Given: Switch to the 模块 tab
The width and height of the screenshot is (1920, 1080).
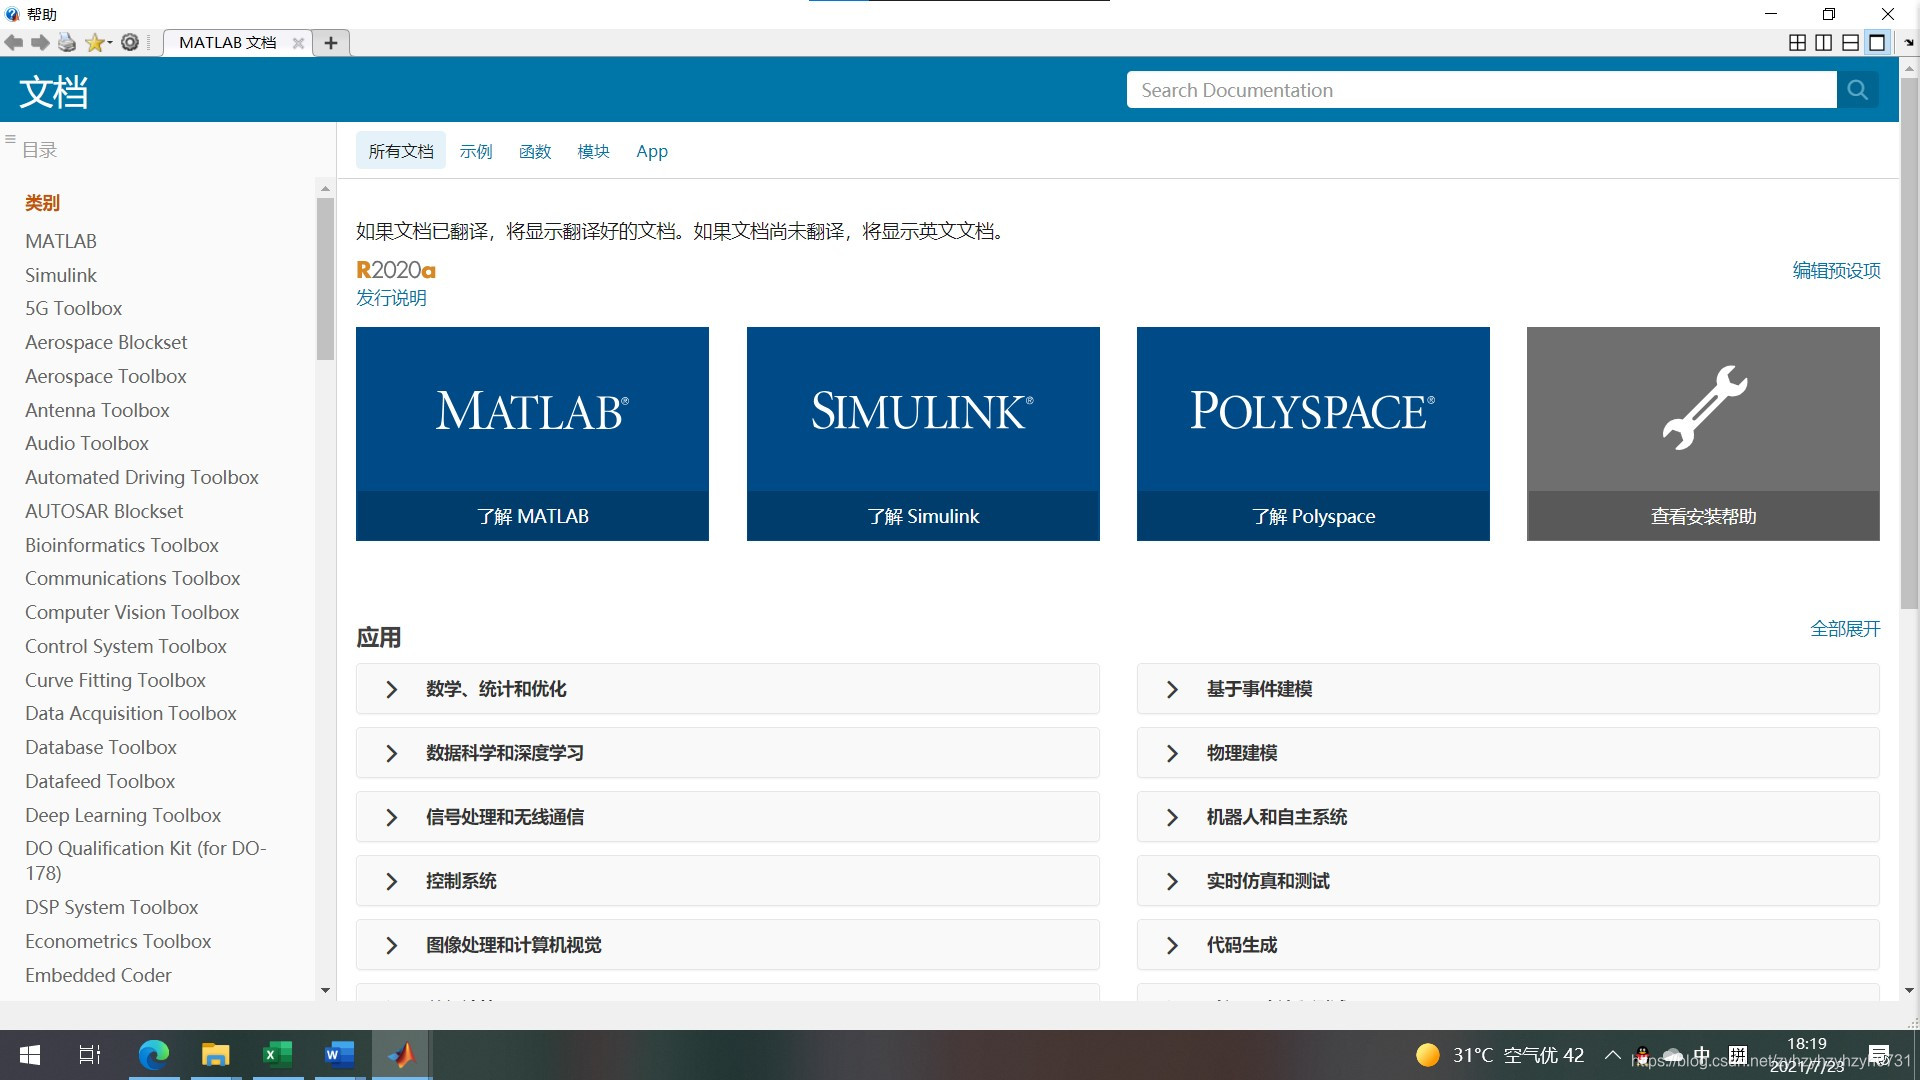Looking at the screenshot, I should pyautogui.click(x=593, y=151).
